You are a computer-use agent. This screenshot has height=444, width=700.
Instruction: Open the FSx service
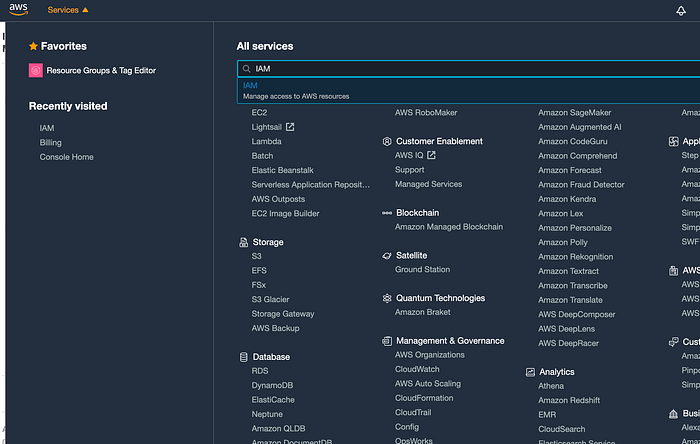click(x=258, y=285)
